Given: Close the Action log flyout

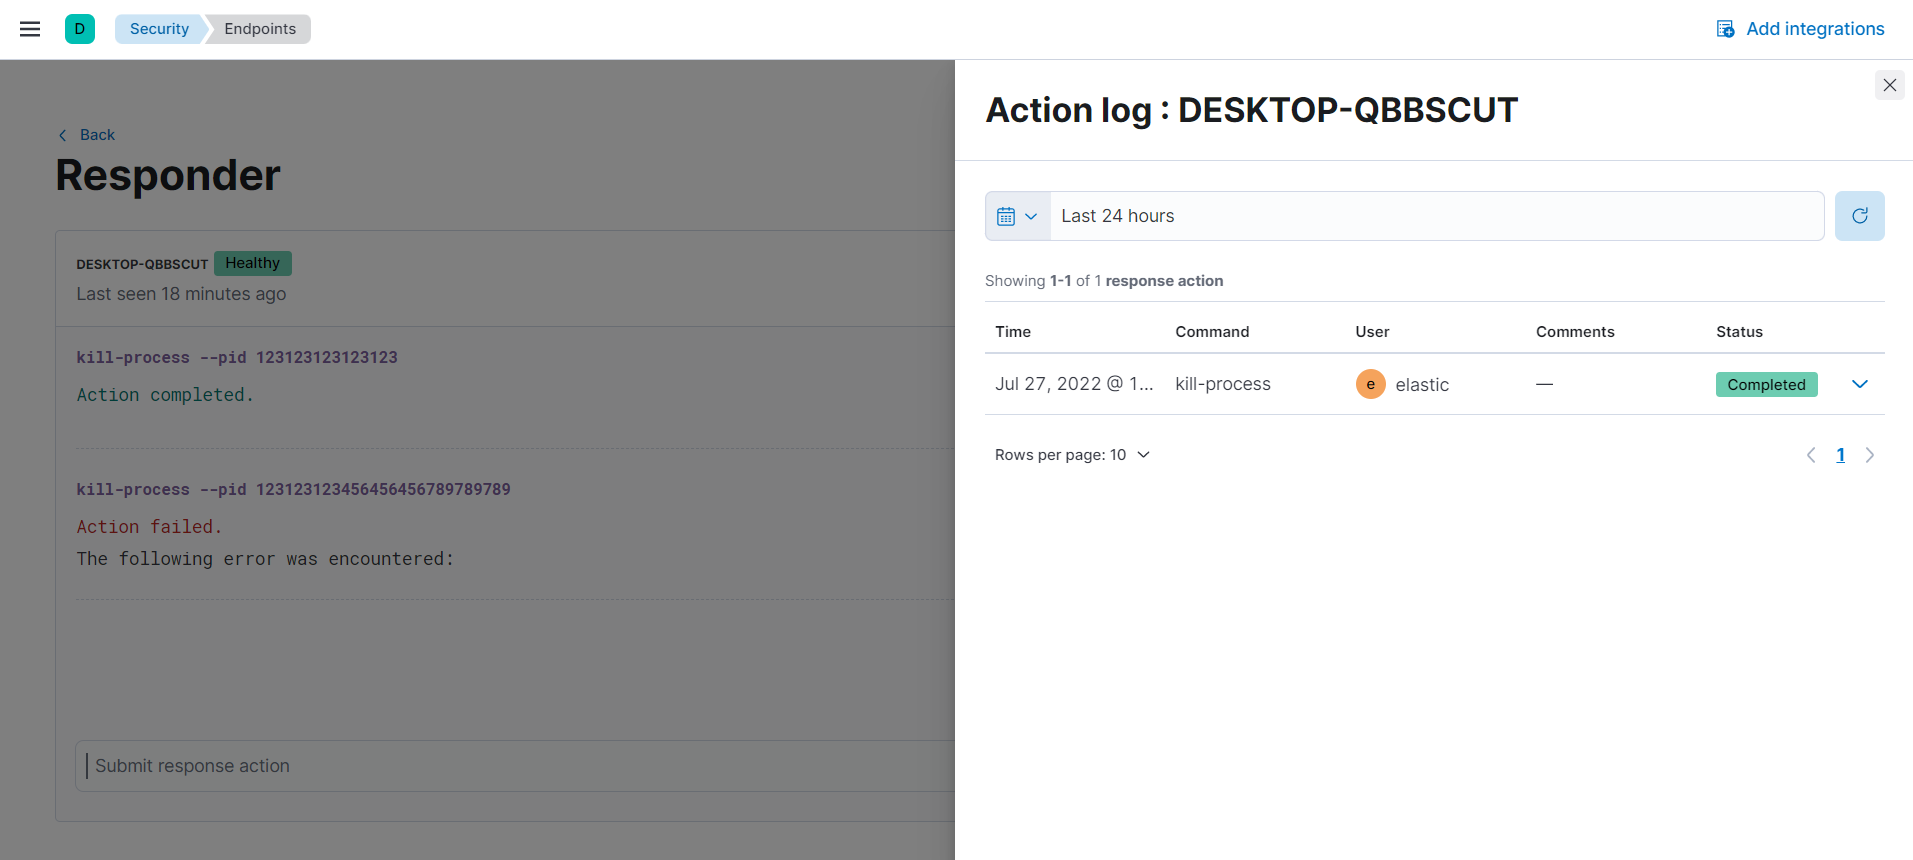Looking at the screenshot, I should [1890, 85].
